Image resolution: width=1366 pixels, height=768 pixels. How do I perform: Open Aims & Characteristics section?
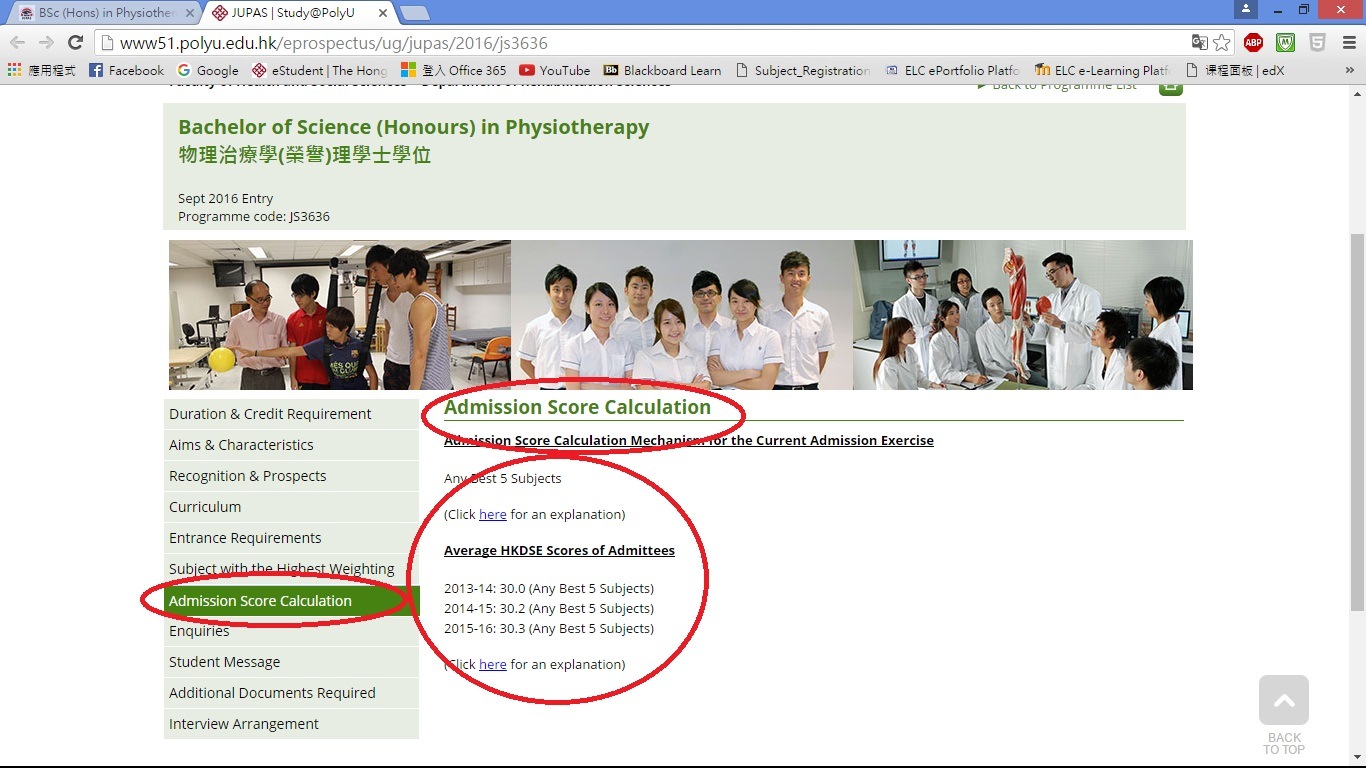pyautogui.click(x=291, y=445)
